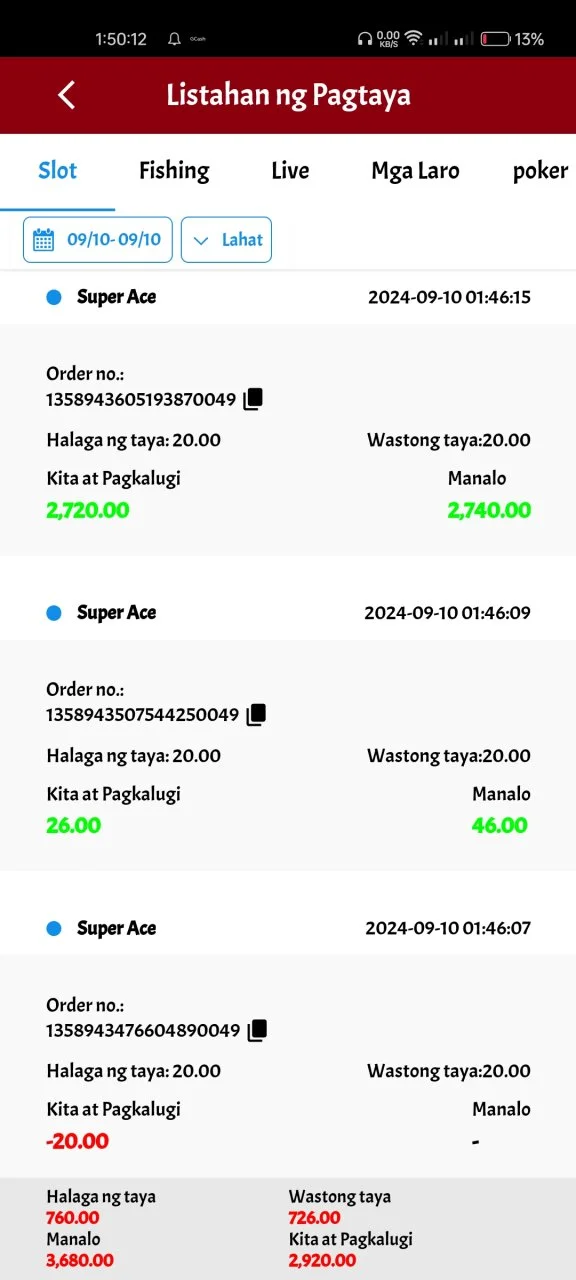Tap the notification bell in status bar
The width and height of the screenshot is (576, 1280).
pos(174,39)
